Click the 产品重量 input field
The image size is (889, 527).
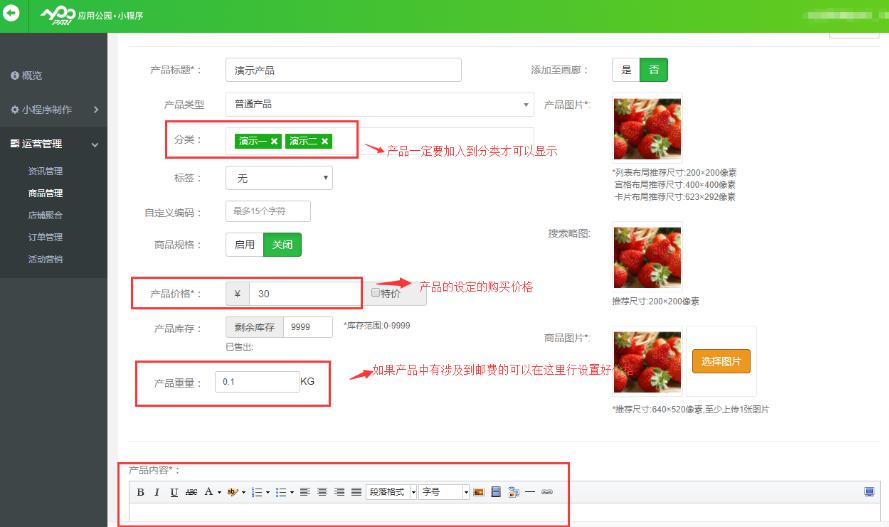point(255,382)
